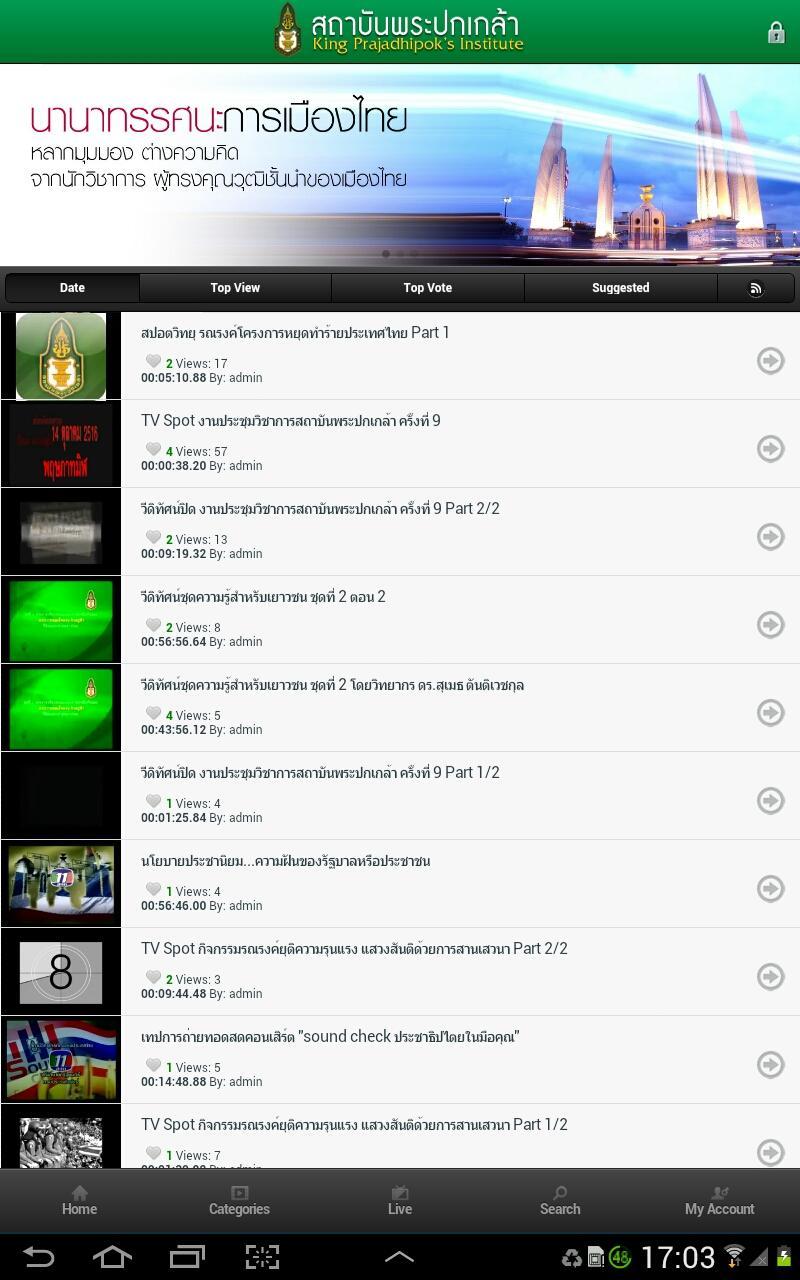Open the sound check concert thumbnail
Screen dimensions: 800x1280
tap(61, 1060)
